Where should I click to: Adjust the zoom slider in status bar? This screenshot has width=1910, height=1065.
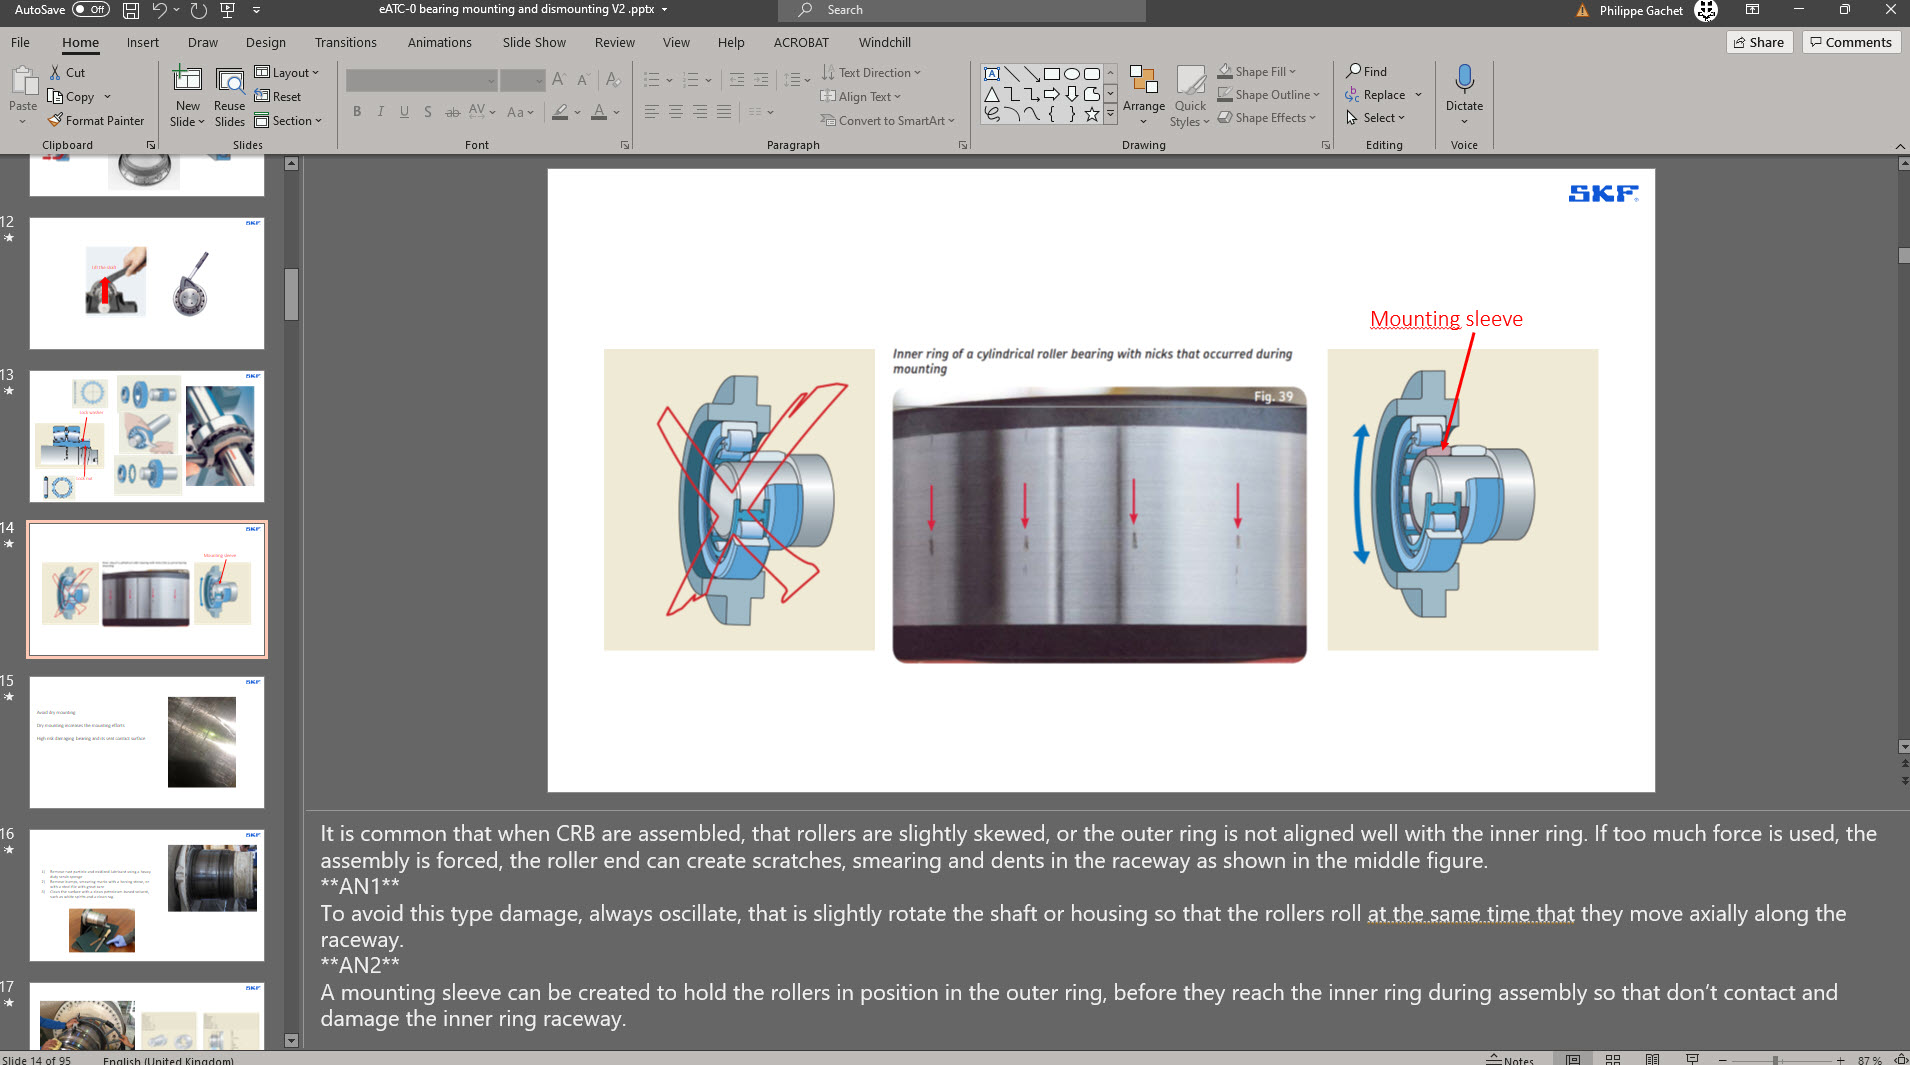coord(1776,1060)
